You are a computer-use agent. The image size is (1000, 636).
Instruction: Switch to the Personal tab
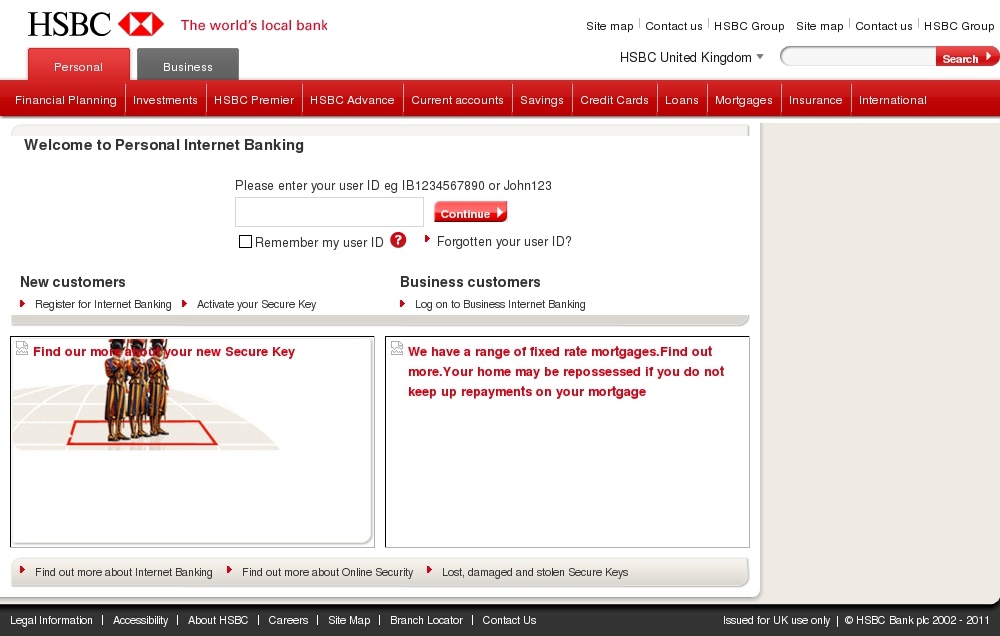click(78, 64)
